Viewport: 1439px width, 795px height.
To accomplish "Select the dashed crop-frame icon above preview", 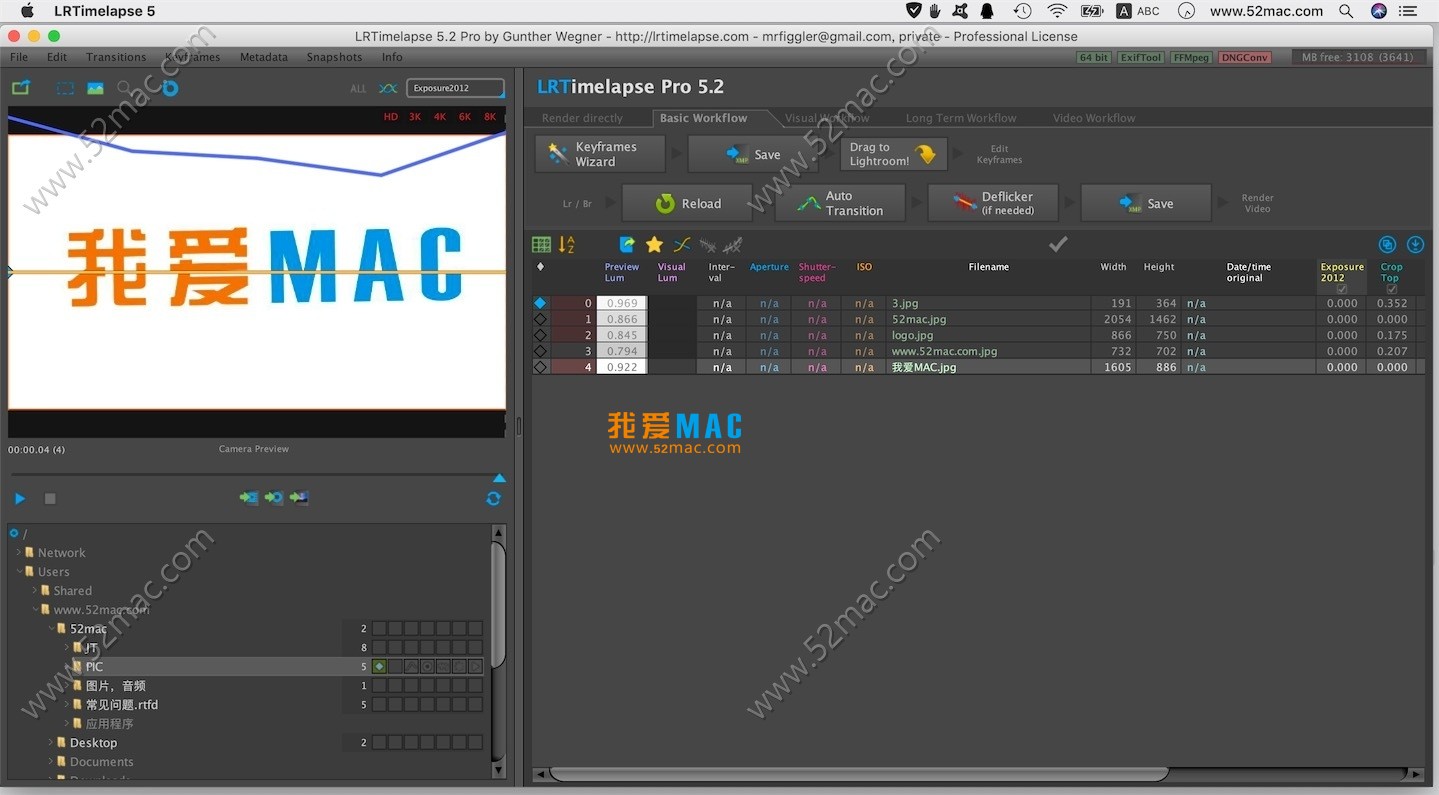I will pyautogui.click(x=65, y=88).
